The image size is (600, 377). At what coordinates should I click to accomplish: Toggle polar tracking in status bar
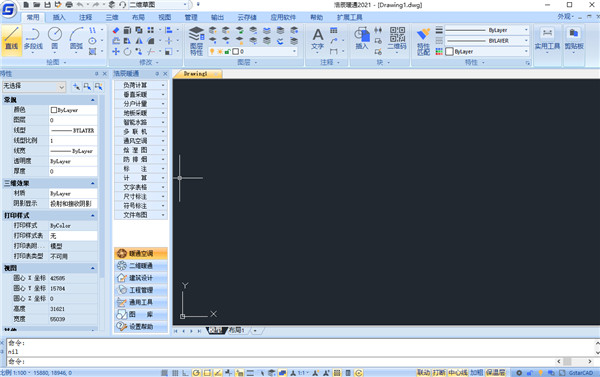pyautogui.click(x=196, y=373)
